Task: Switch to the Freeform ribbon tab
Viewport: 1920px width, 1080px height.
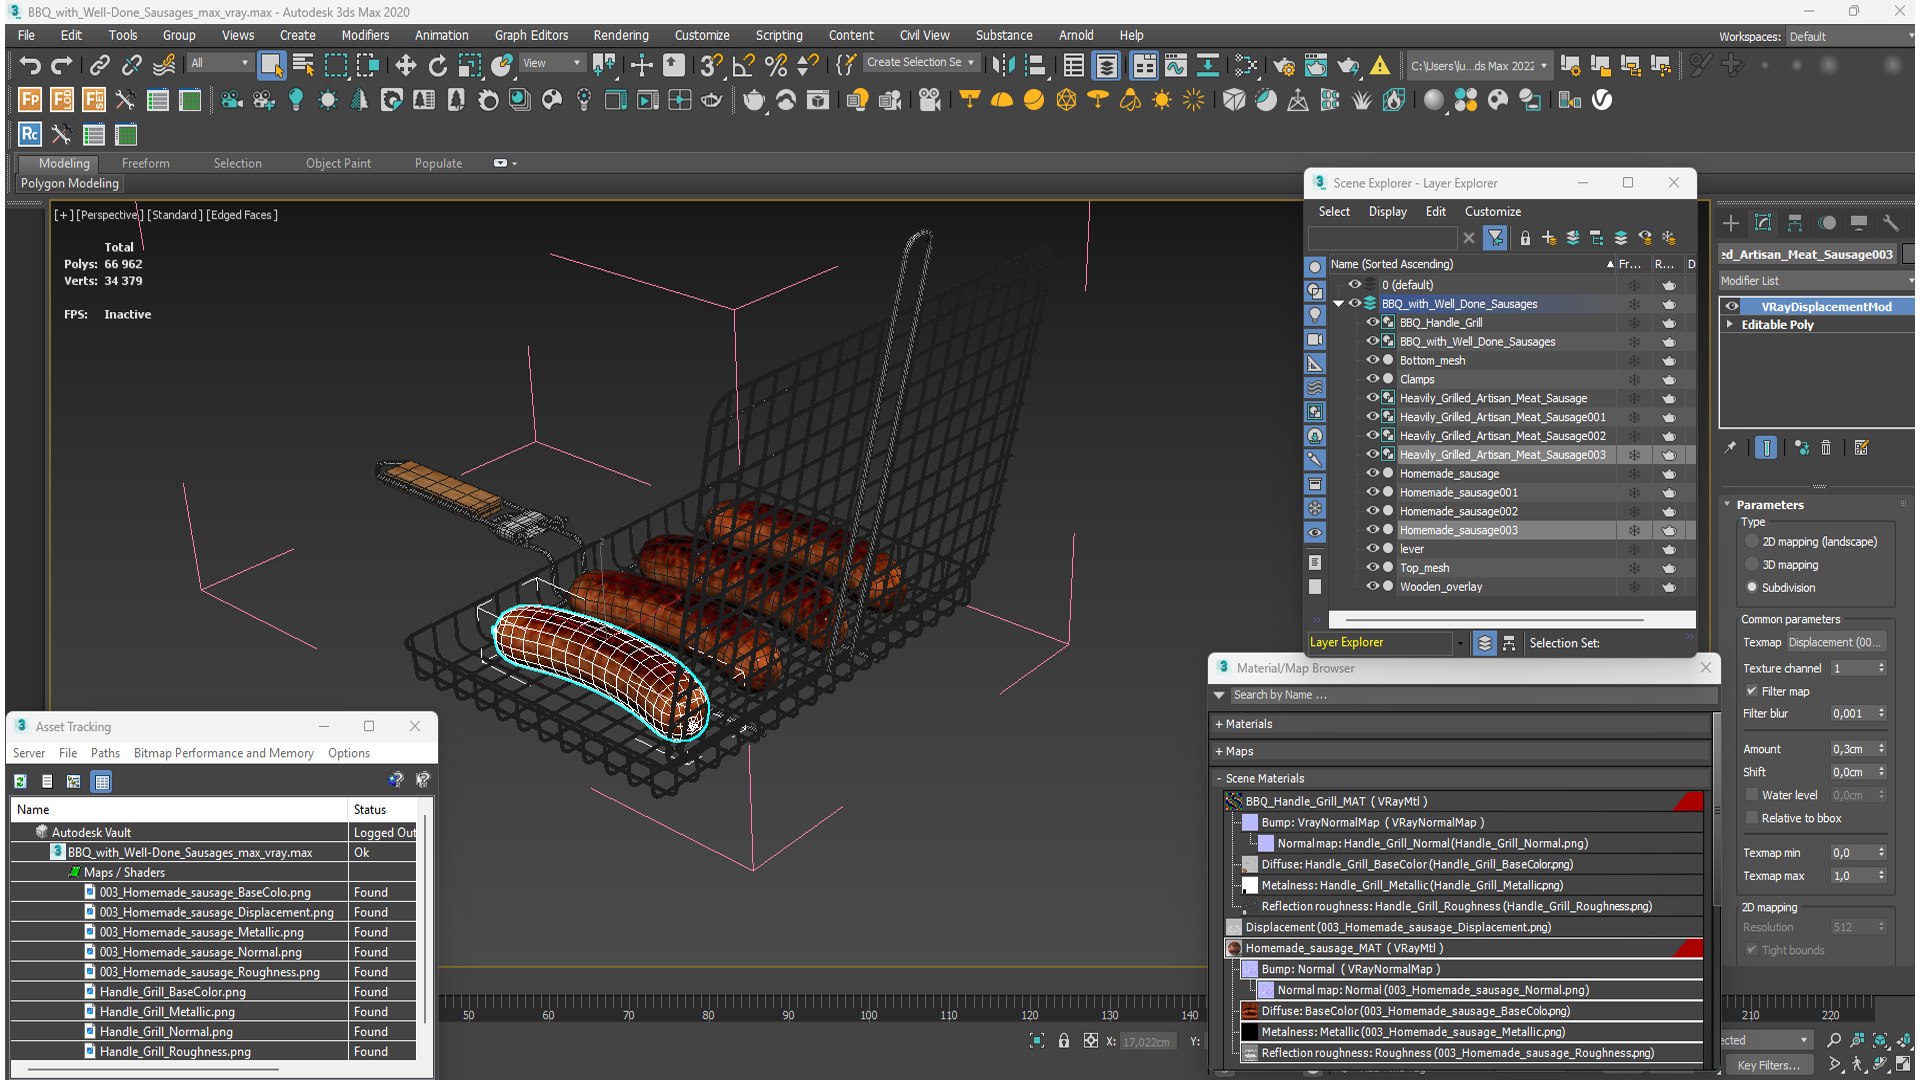Action: (146, 163)
